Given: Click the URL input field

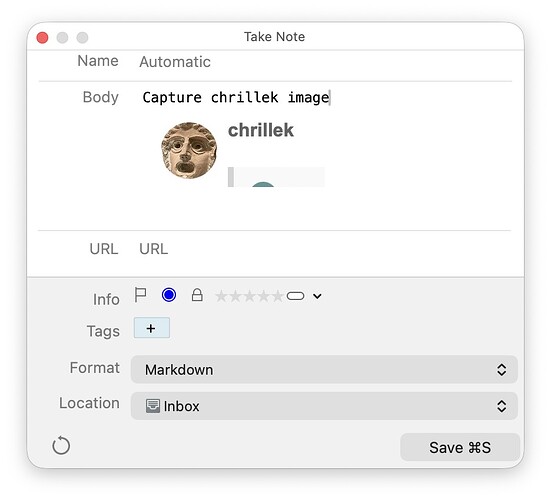Looking at the screenshot, I should pos(324,249).
